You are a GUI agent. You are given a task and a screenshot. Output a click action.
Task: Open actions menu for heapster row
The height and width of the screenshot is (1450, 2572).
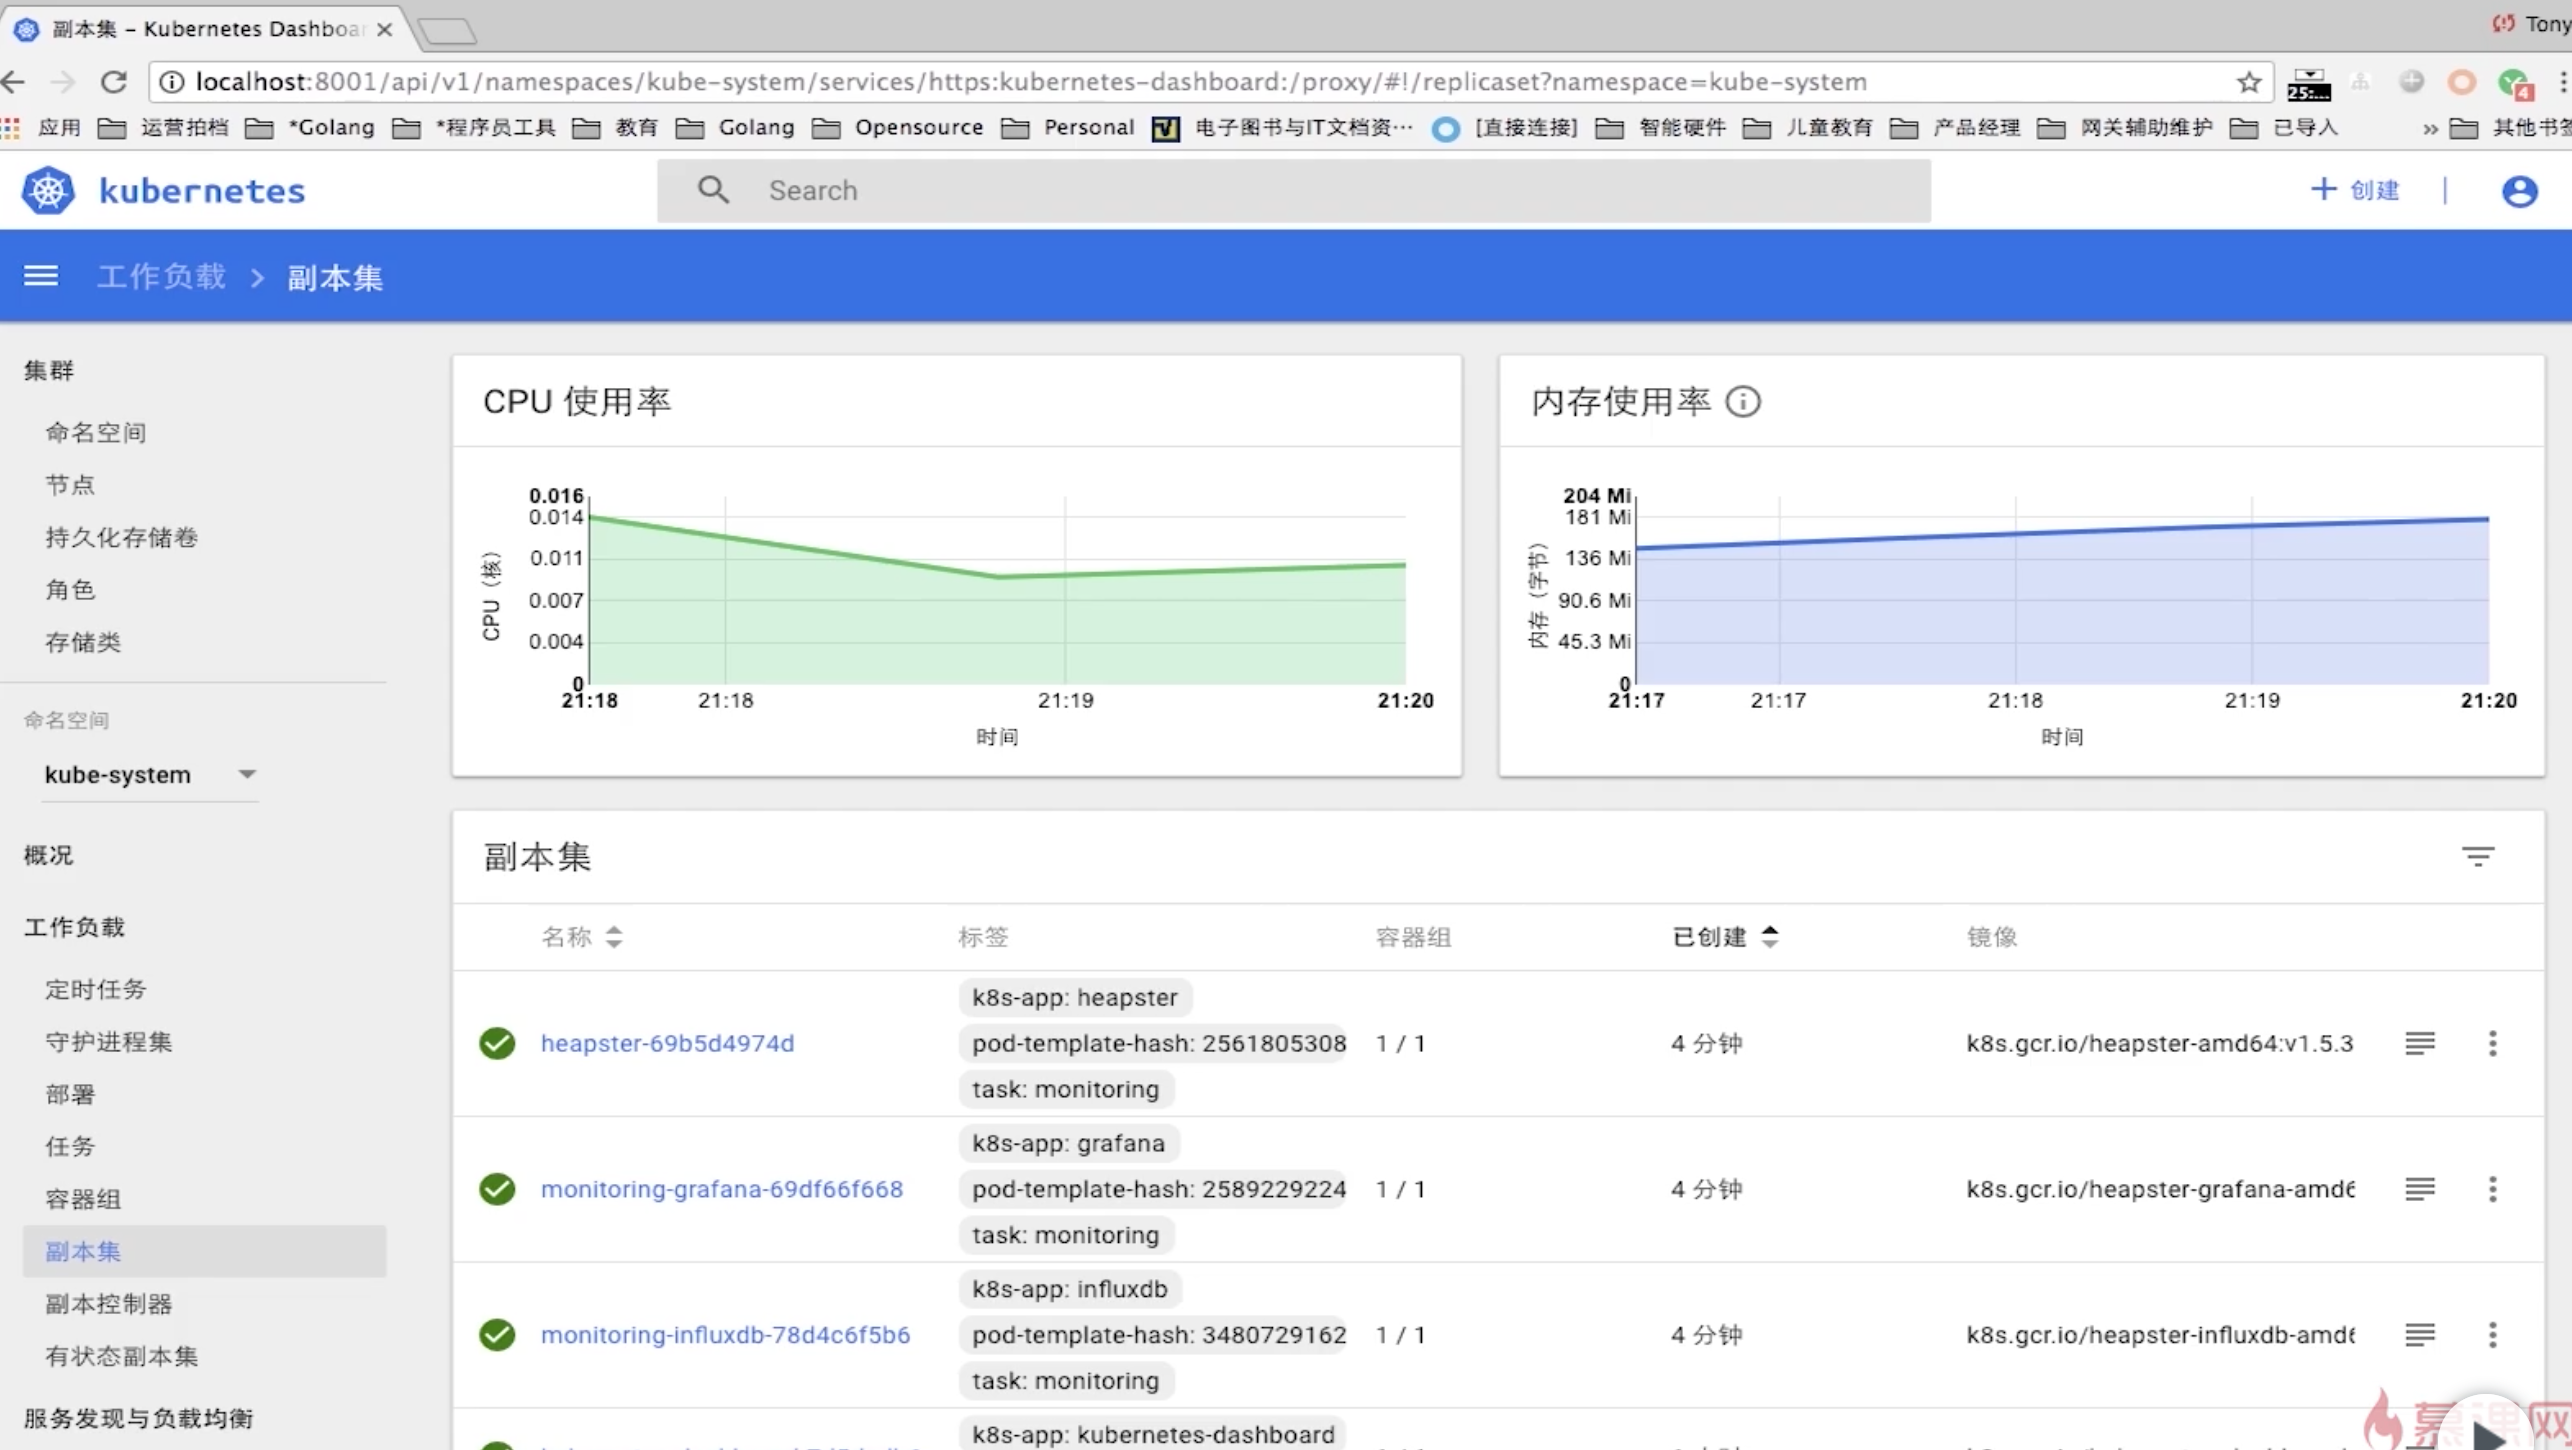tap(2492, 1043)
